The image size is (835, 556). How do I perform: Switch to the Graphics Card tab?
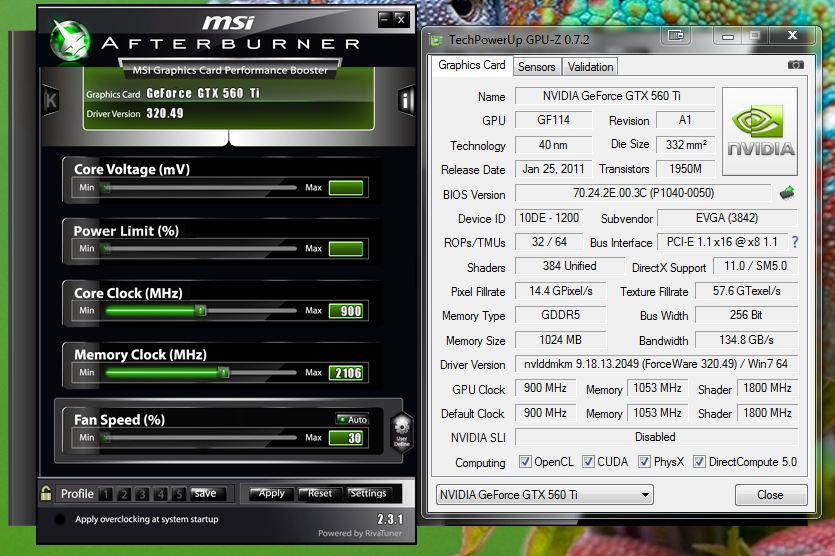[472, 66]
